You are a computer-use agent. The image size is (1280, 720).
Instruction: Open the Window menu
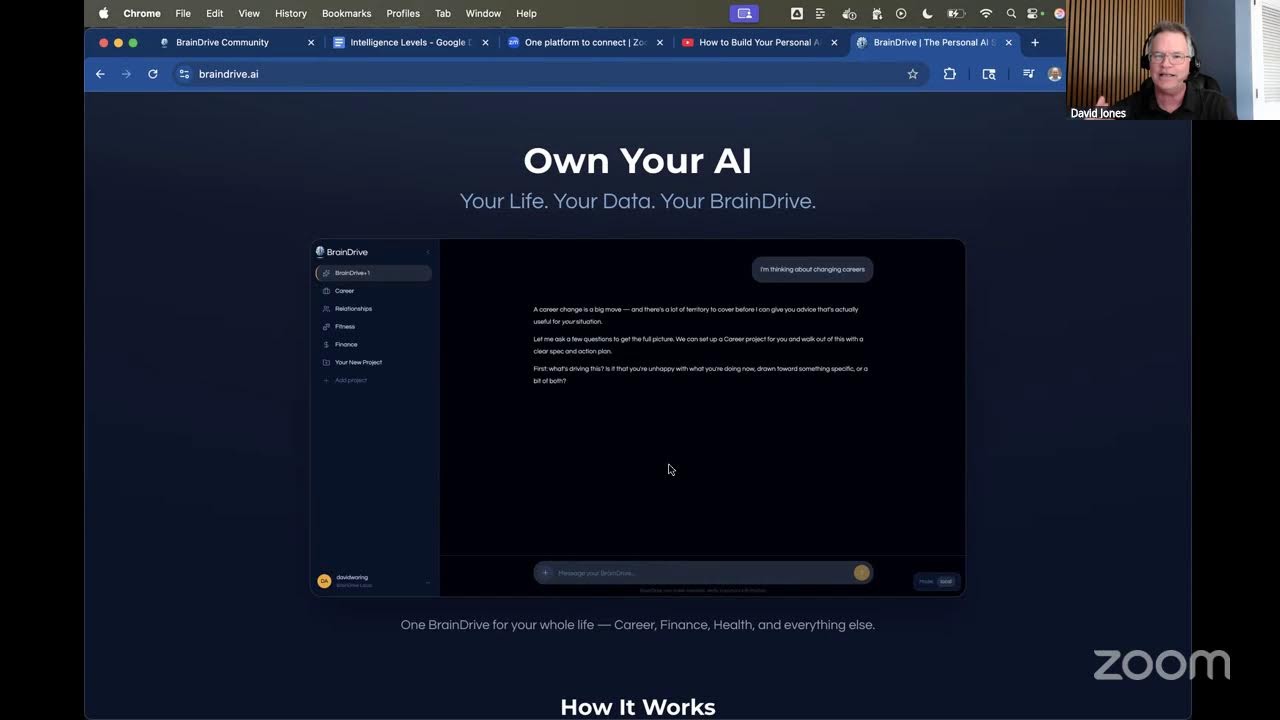pyautogui.click(x=483, y=13)
